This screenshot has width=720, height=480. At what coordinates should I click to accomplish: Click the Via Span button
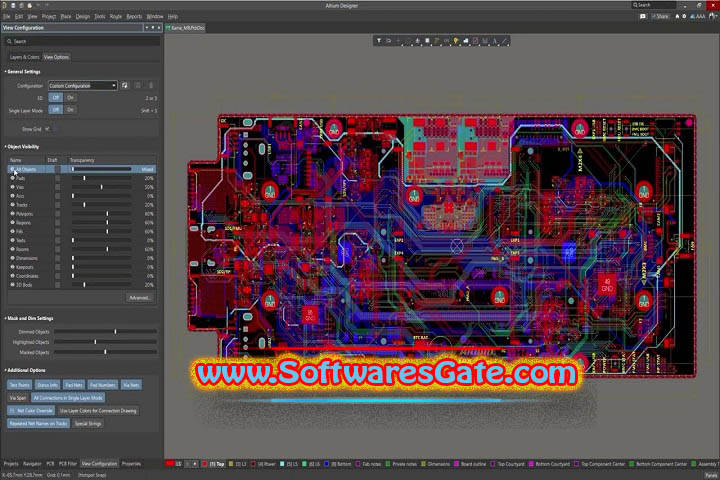(x=18, y=398)
